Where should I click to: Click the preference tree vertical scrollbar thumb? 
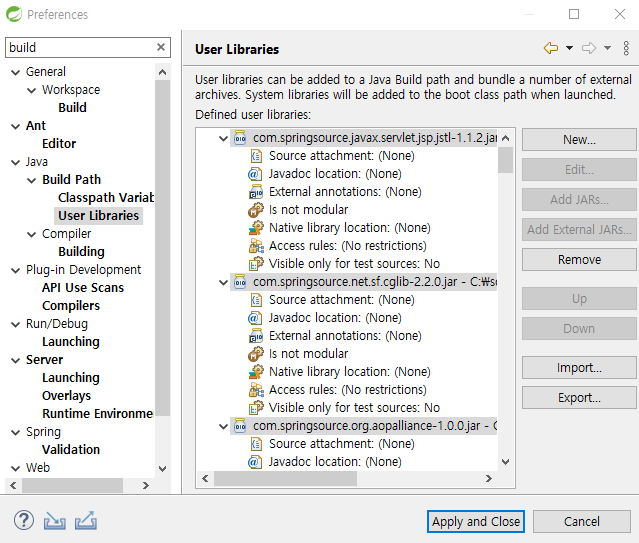(163, 248)
